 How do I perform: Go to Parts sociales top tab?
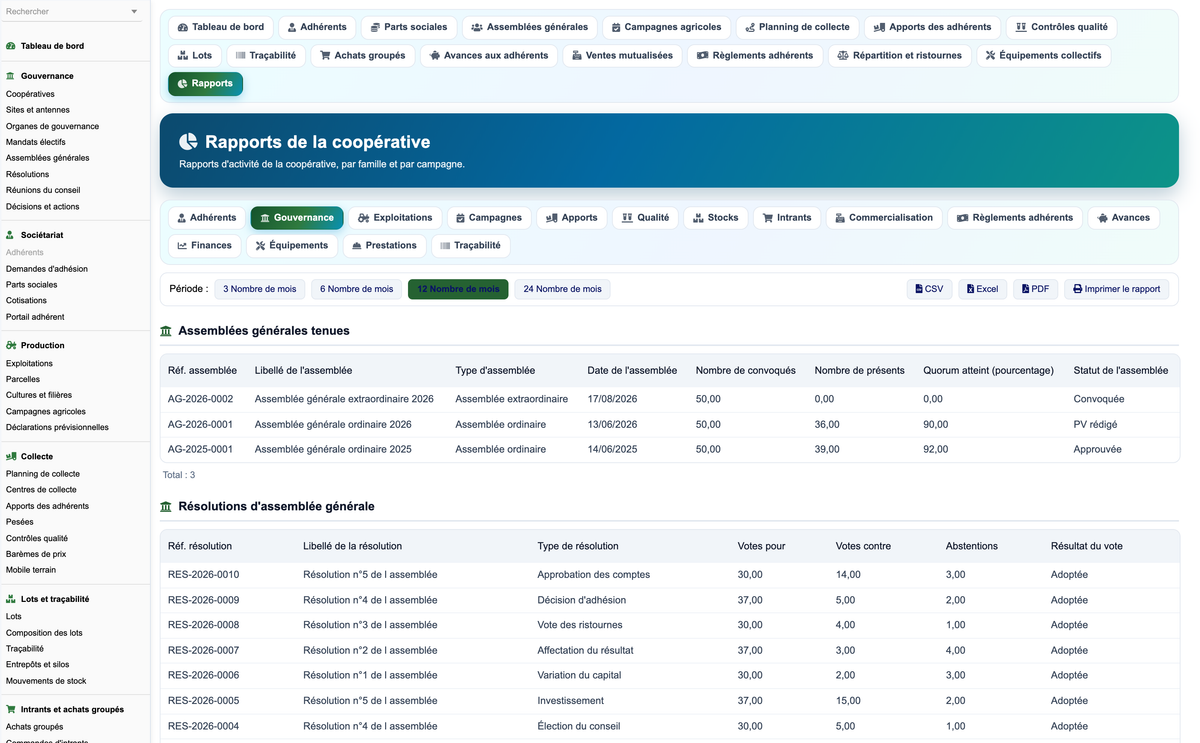409,27
